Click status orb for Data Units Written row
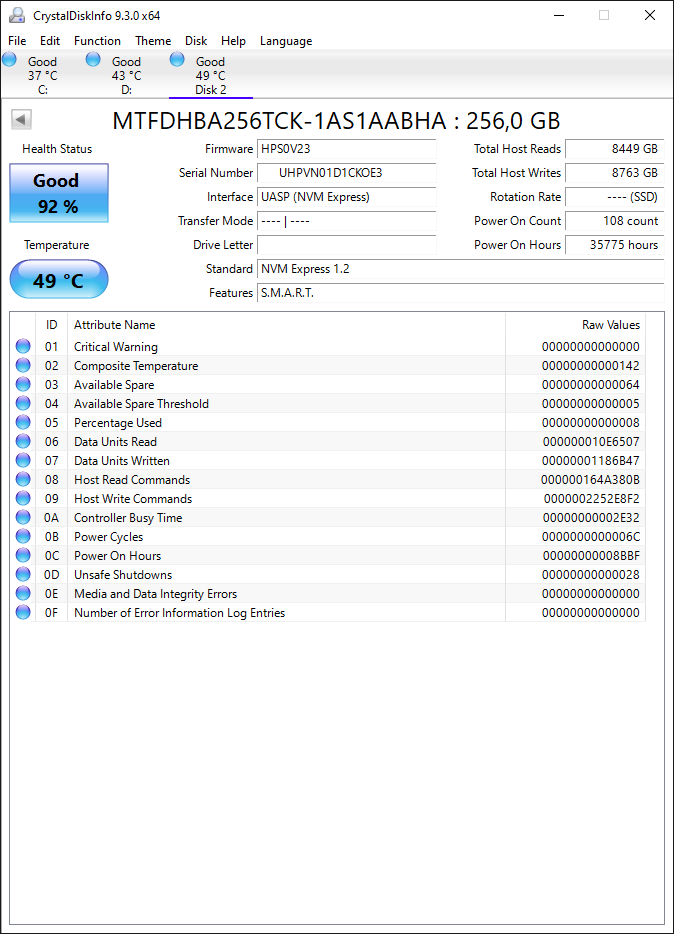The height and width of the screenshot is (934, 674). pos(23,460)
